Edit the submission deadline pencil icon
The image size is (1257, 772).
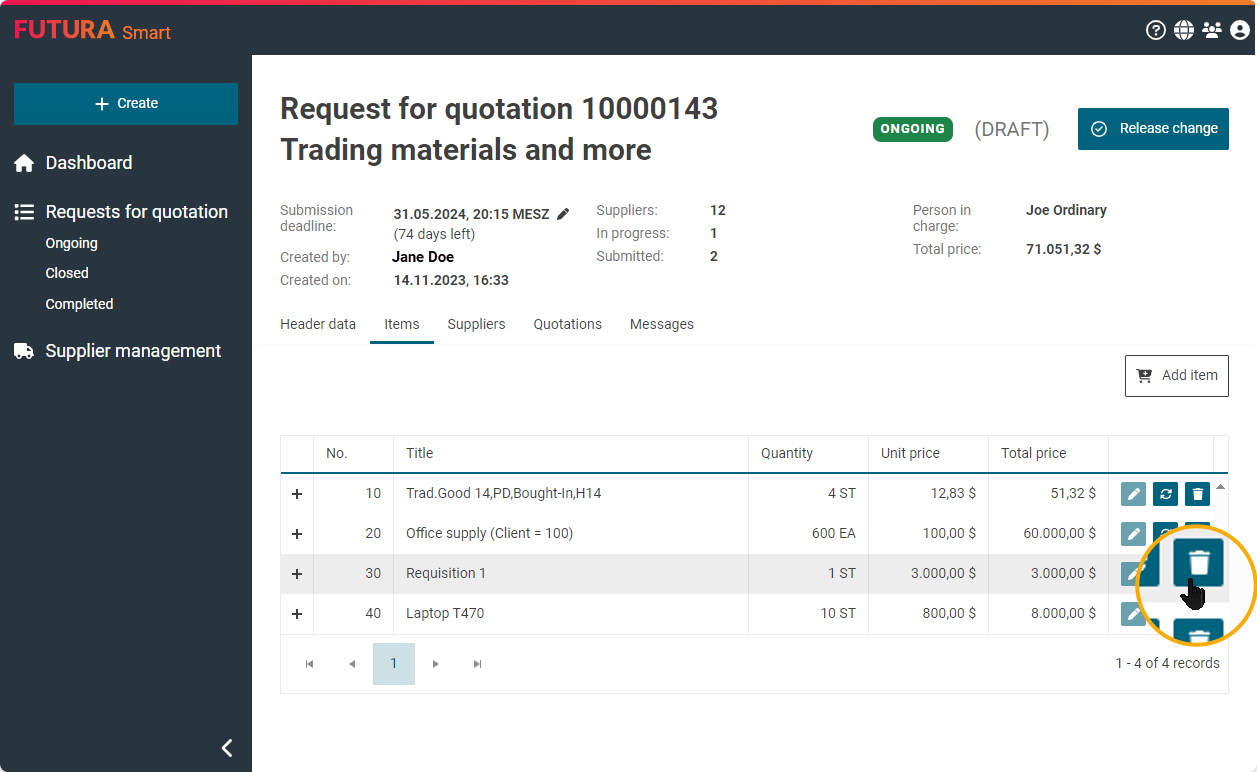pyautogui.click(x=563, y=214)
